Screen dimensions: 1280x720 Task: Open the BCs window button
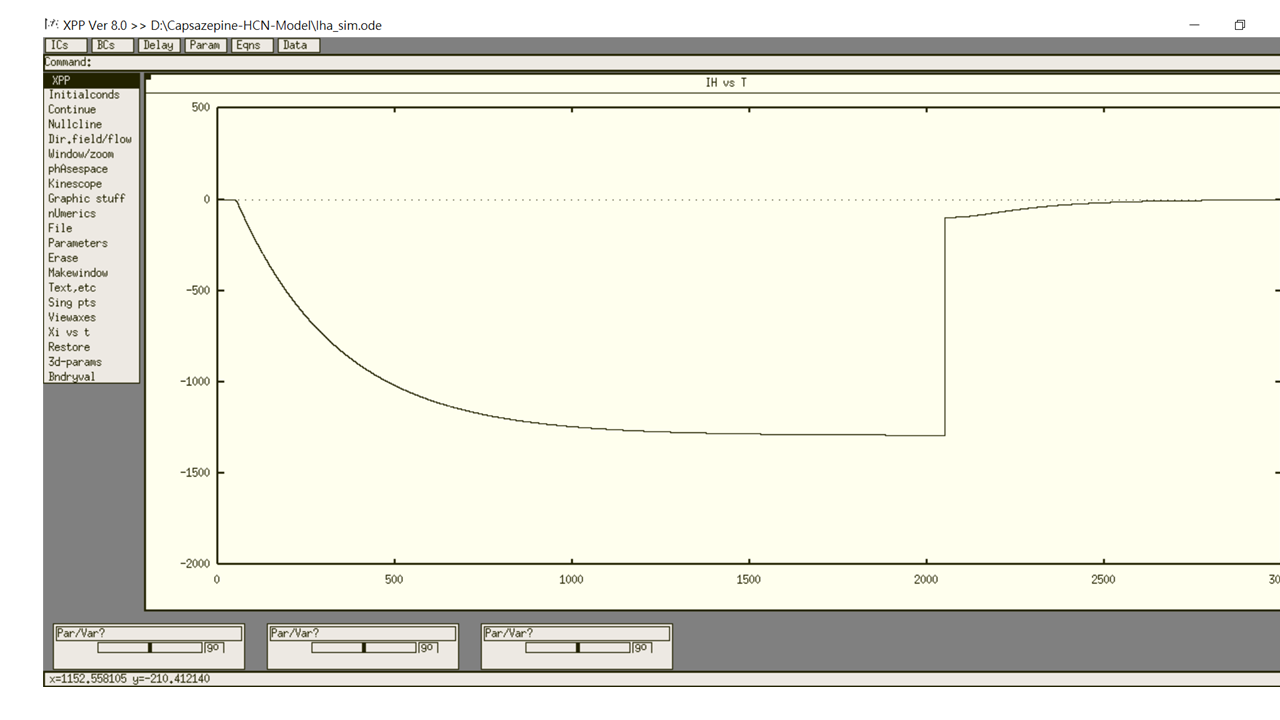(112, 45)
